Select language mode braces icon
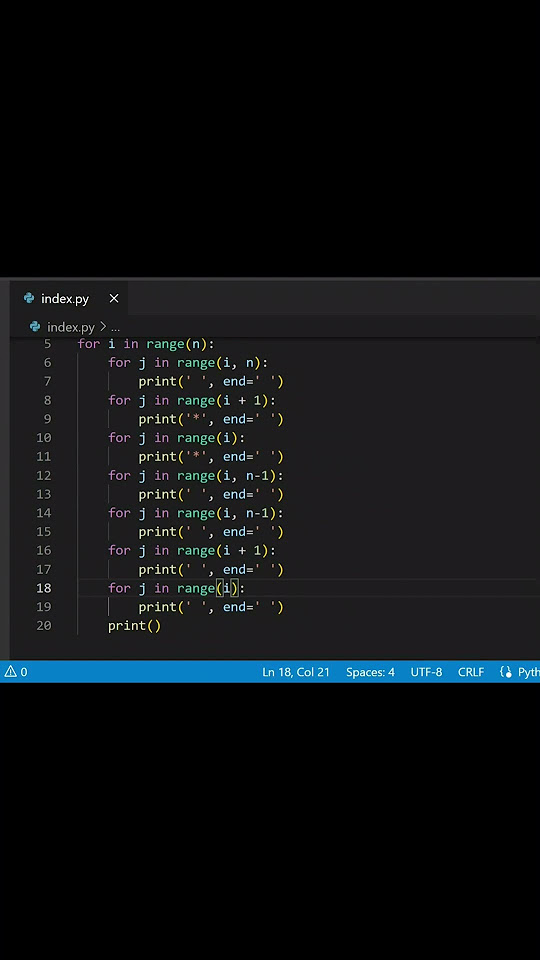 (x=506, y=672)
